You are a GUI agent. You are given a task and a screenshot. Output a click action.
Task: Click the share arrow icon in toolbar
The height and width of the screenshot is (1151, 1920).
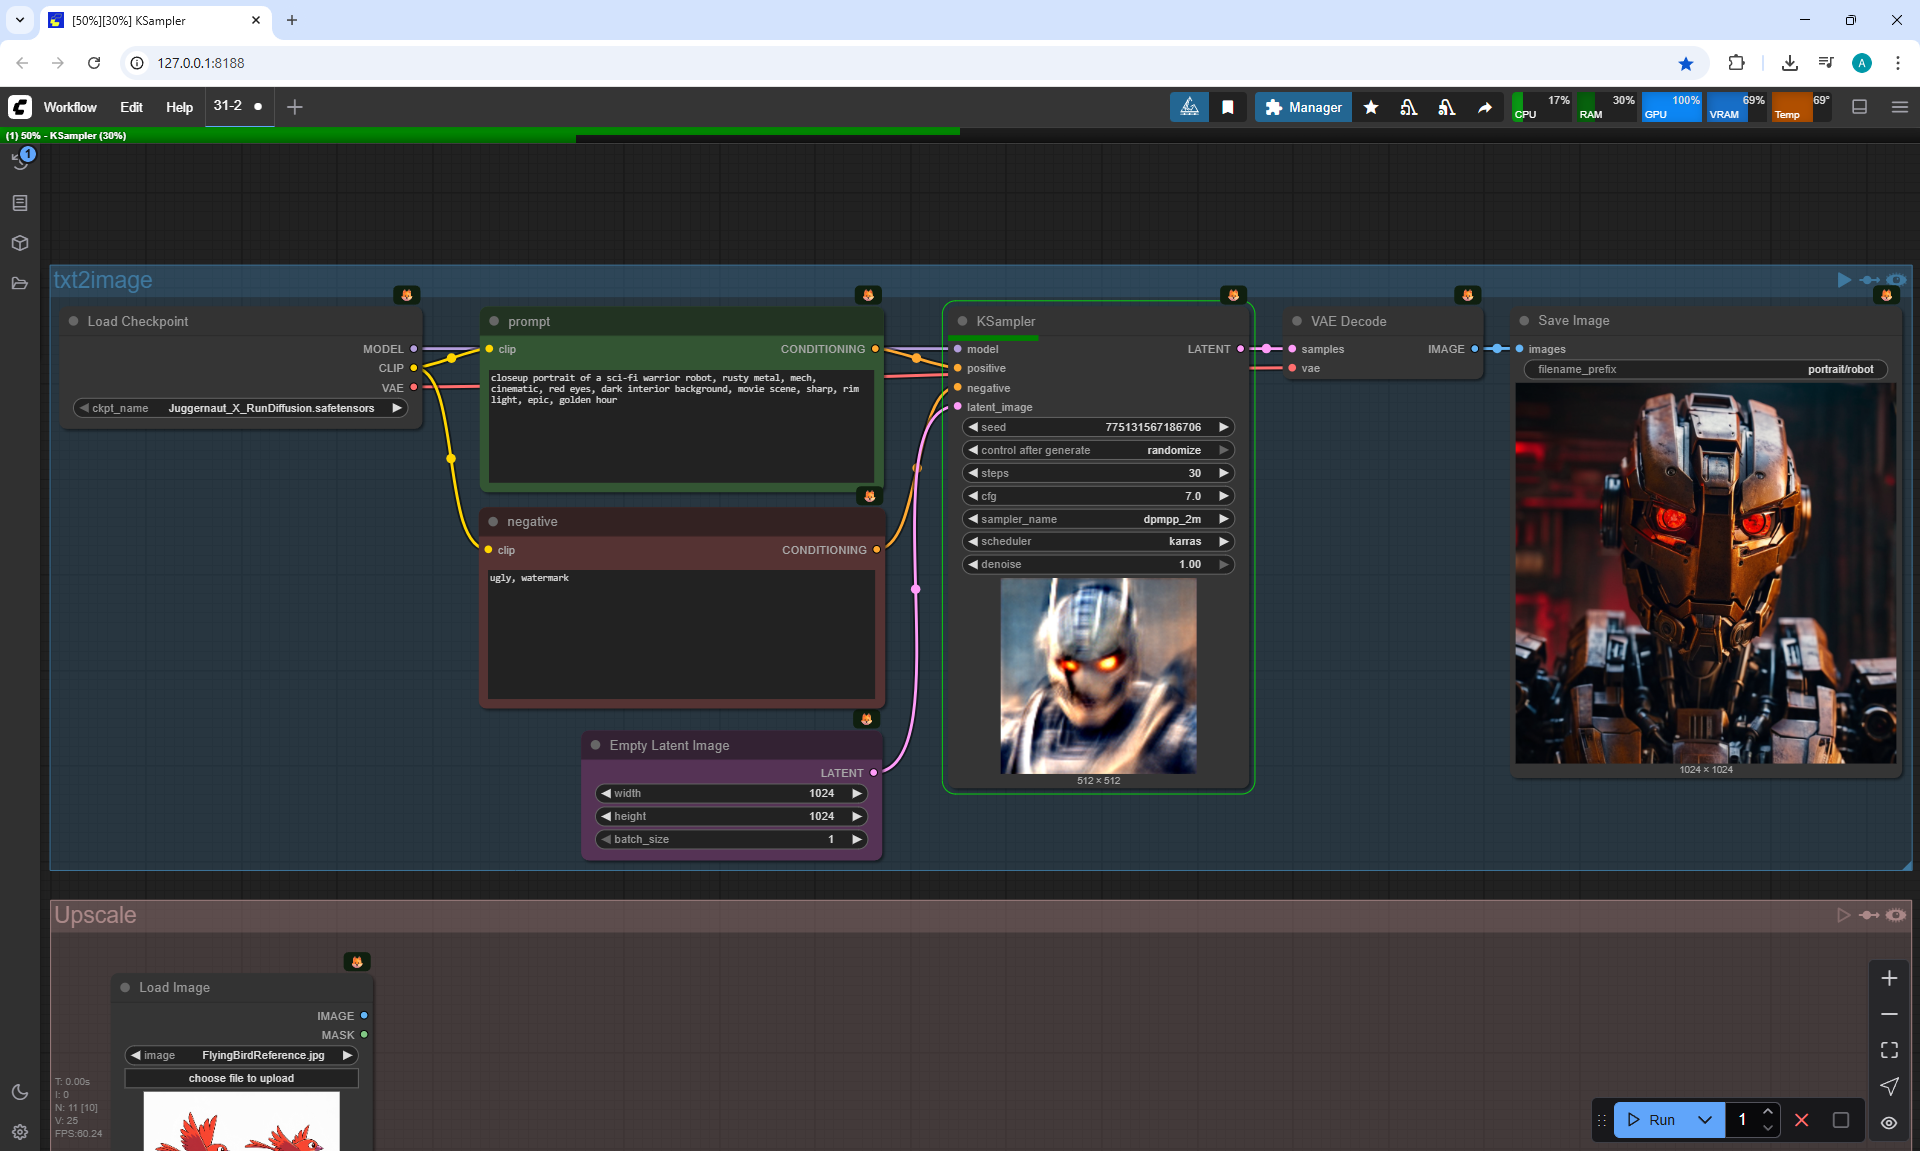point(1485,107)
